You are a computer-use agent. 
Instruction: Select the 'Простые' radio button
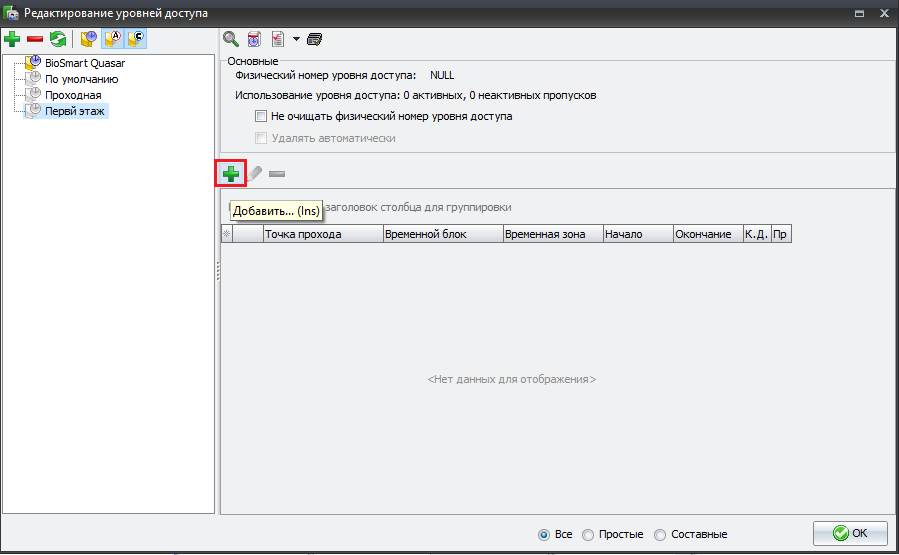(x=588, y=534)
